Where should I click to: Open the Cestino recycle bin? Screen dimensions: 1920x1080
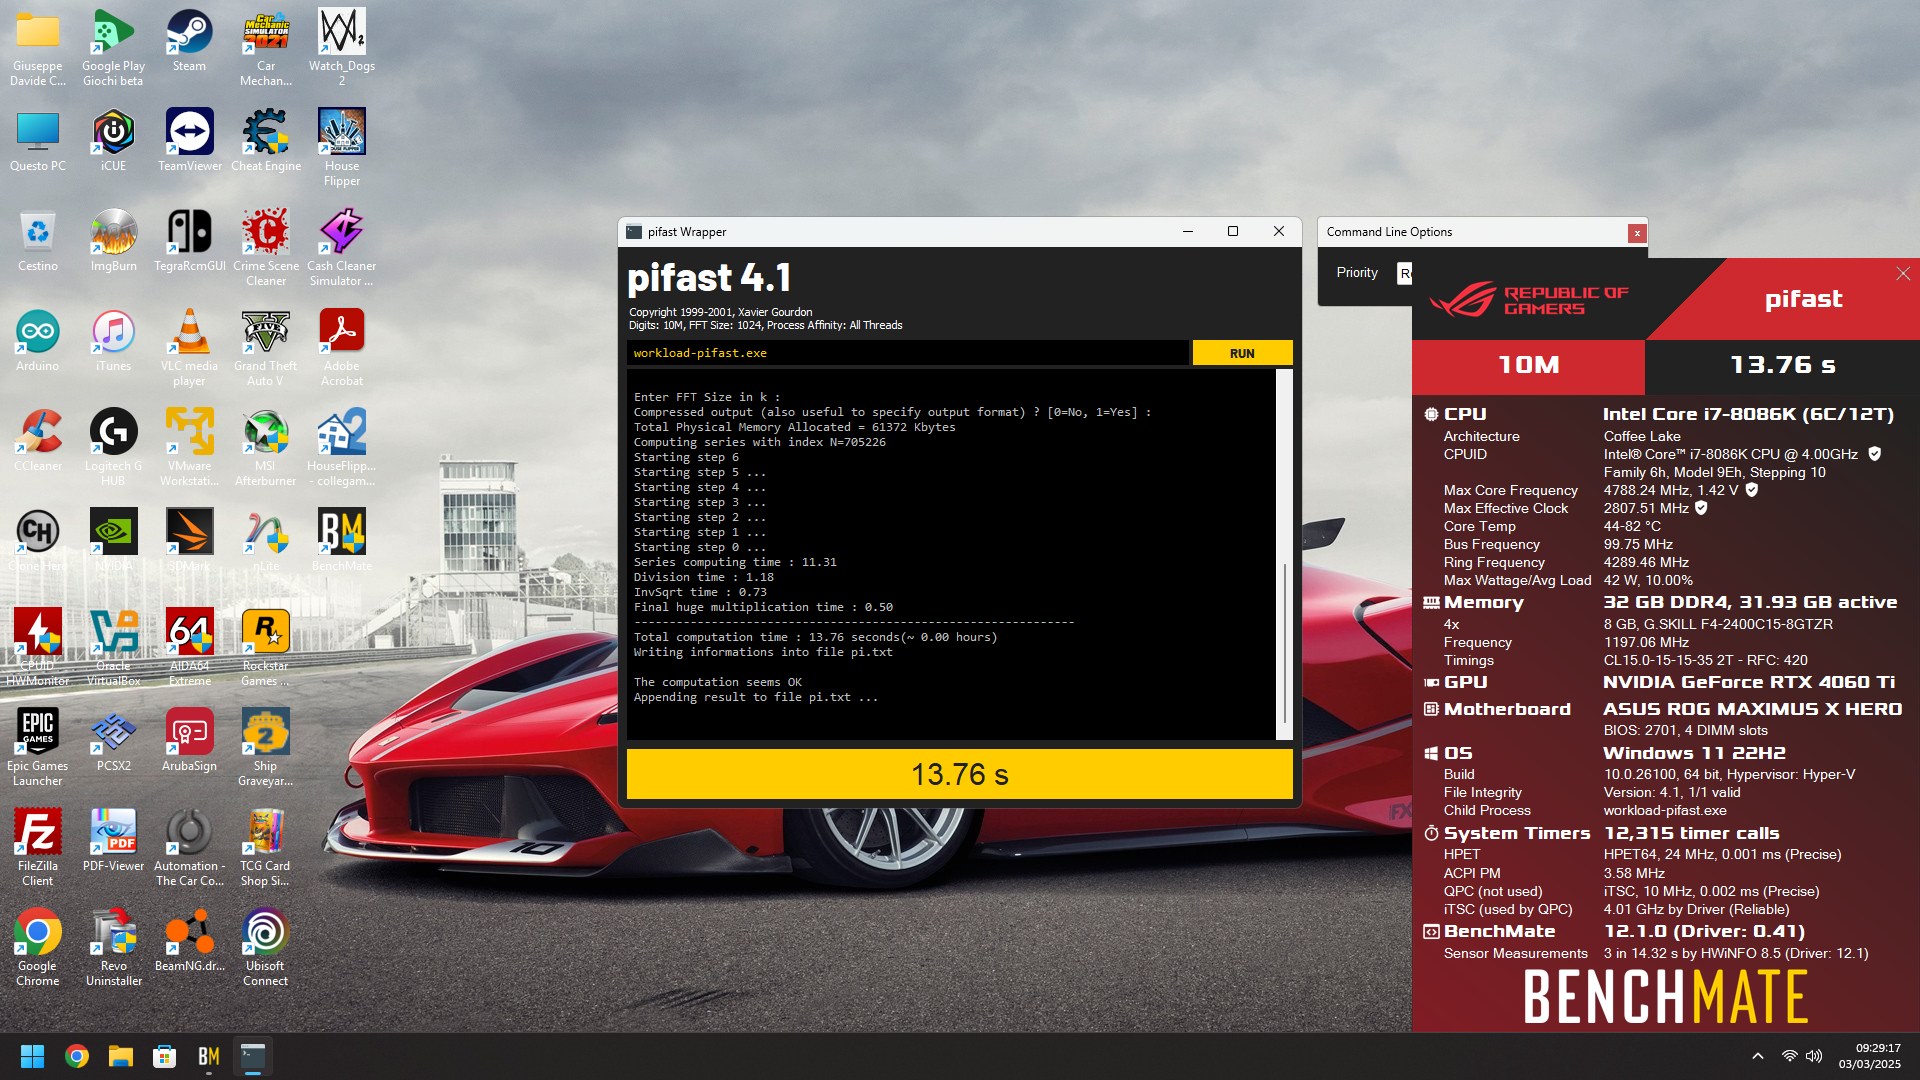click(38, 241)
